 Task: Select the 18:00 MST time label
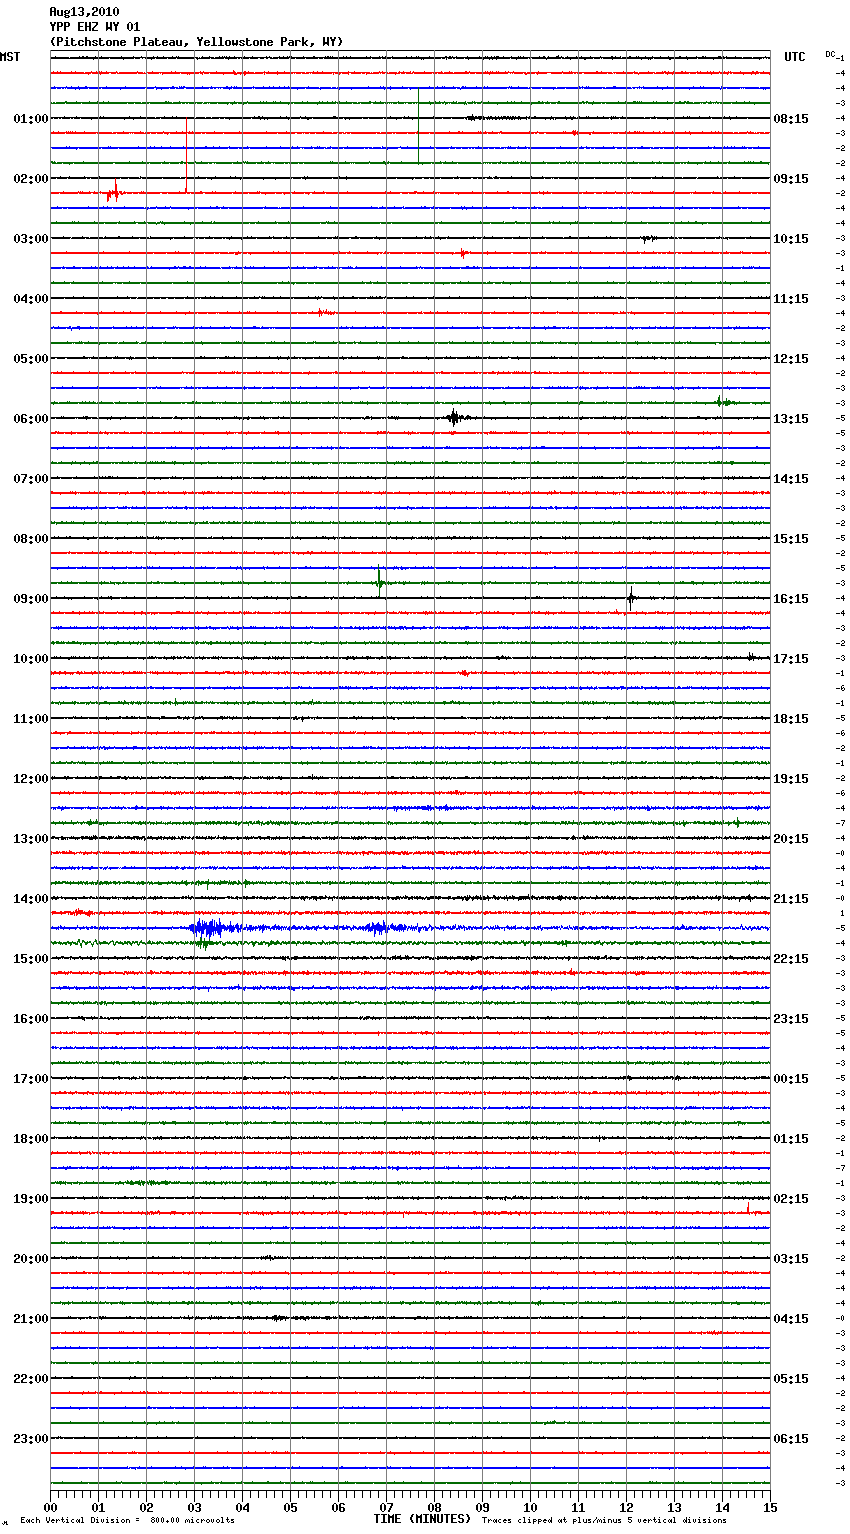click(31, 1139)
